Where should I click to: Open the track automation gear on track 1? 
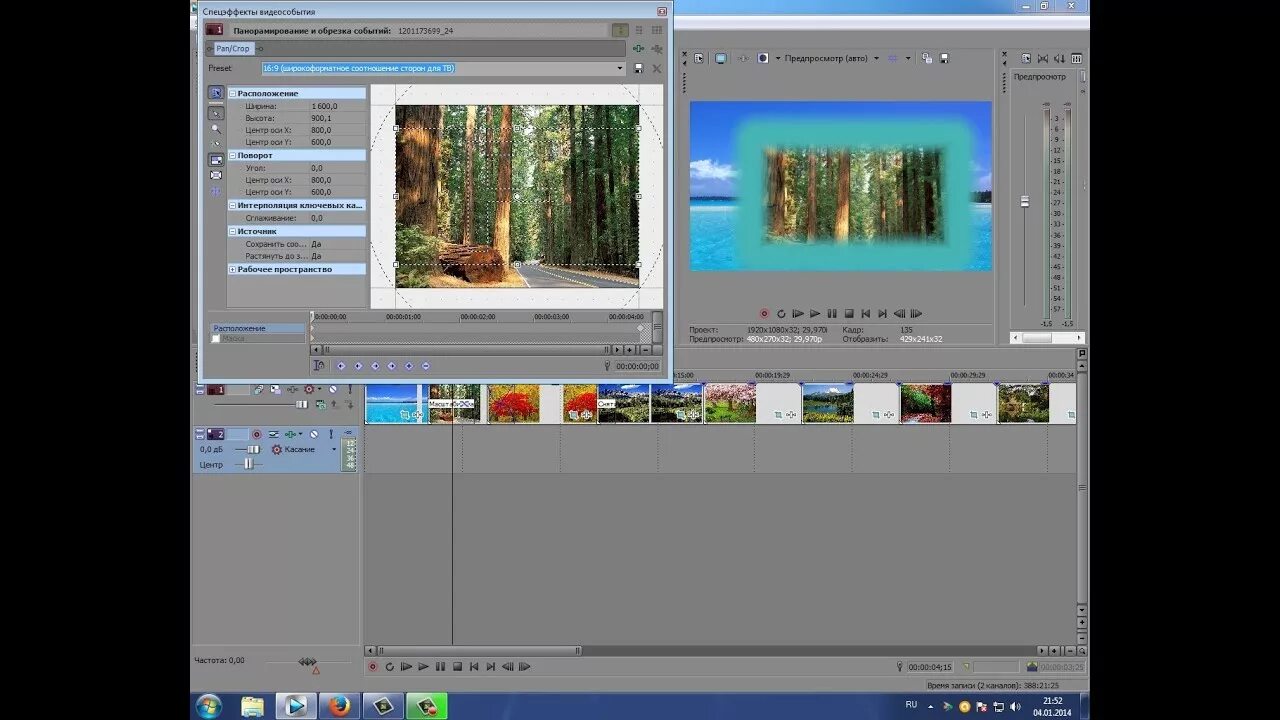tap(309, 390)
